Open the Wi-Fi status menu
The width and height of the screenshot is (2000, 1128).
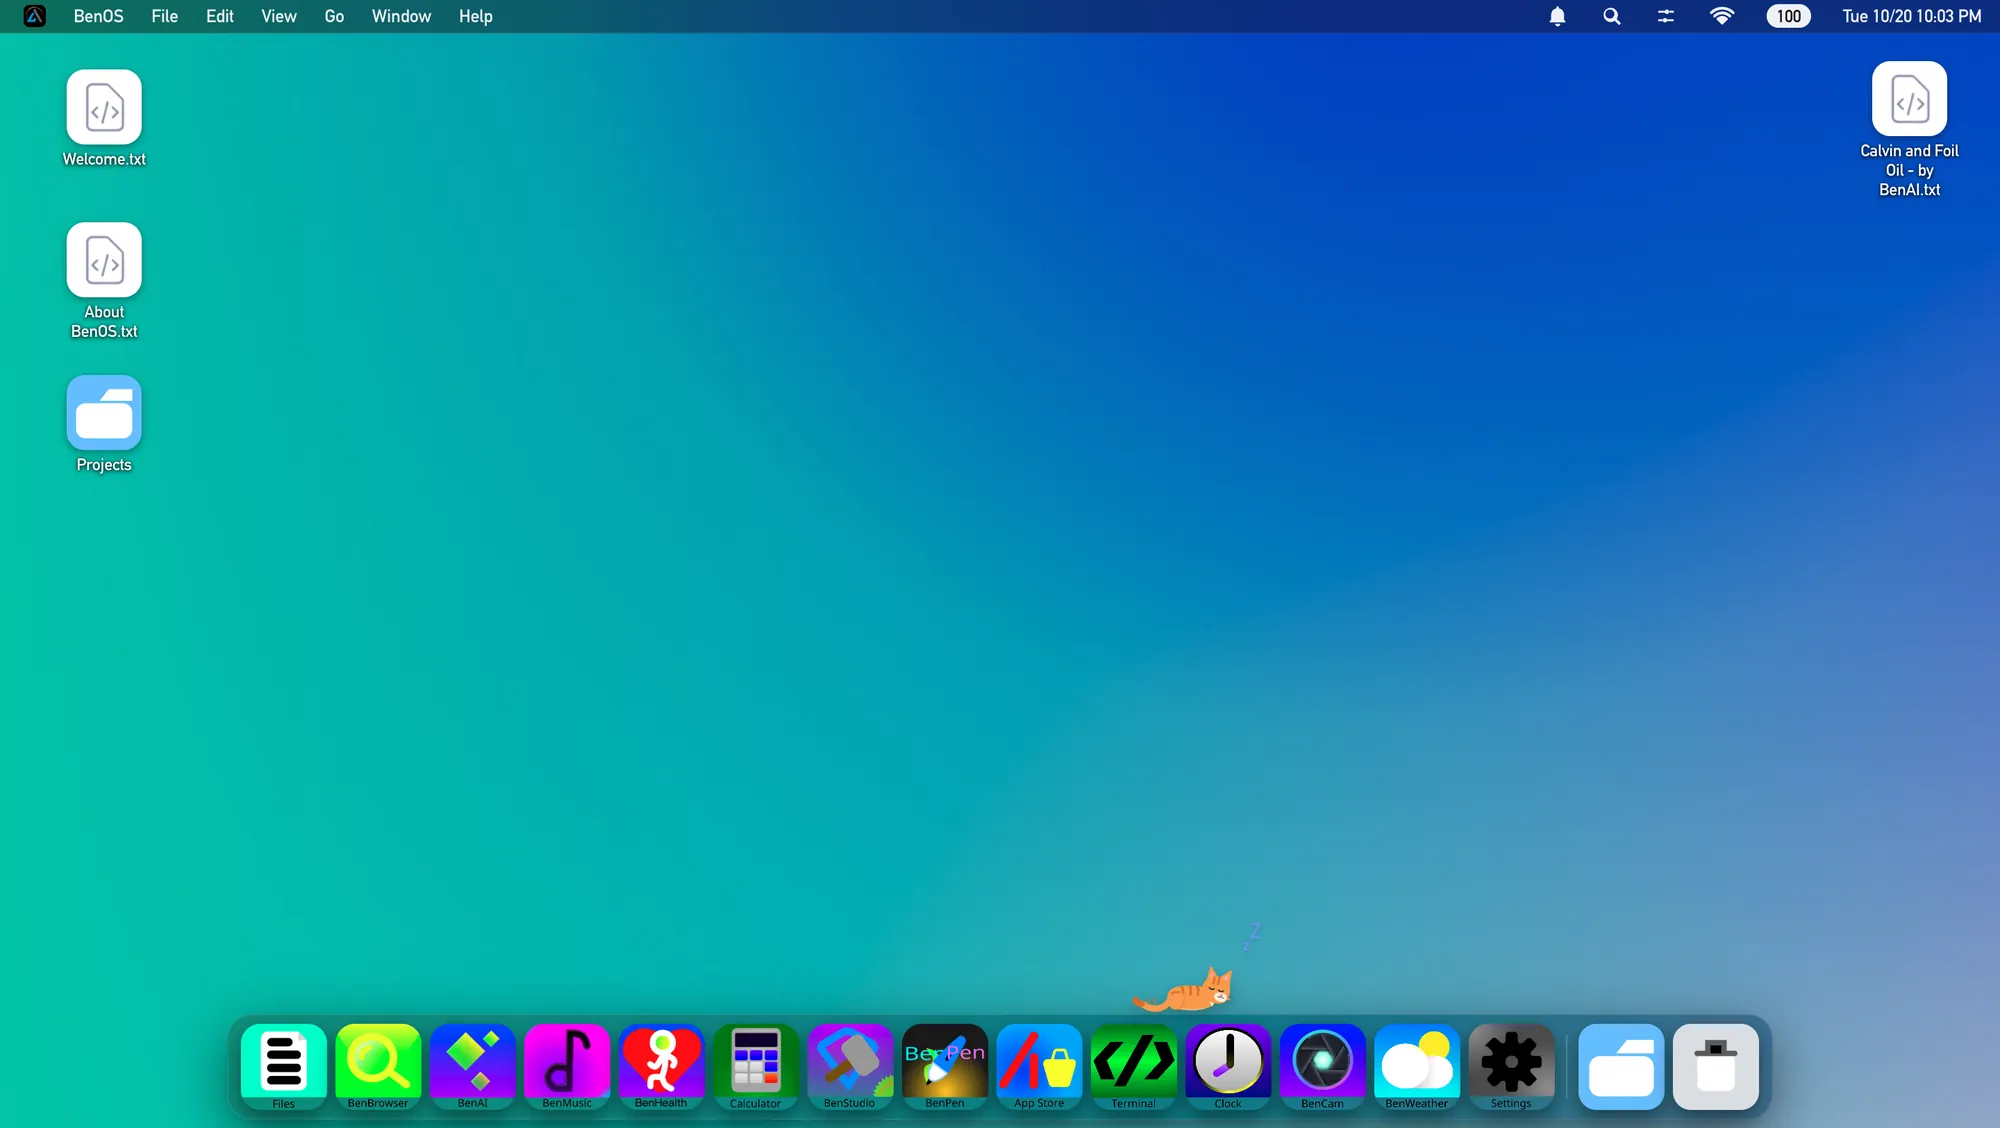[x=1722, y=16]
